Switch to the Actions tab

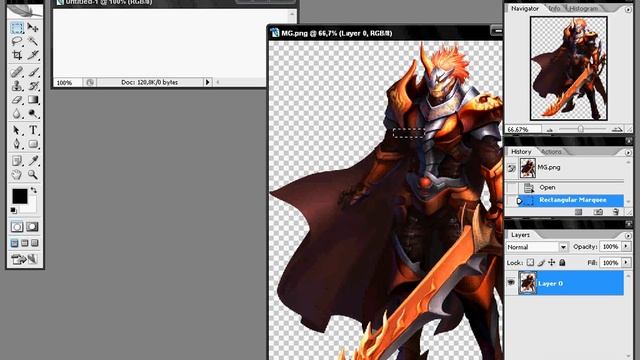pos(551,151)
